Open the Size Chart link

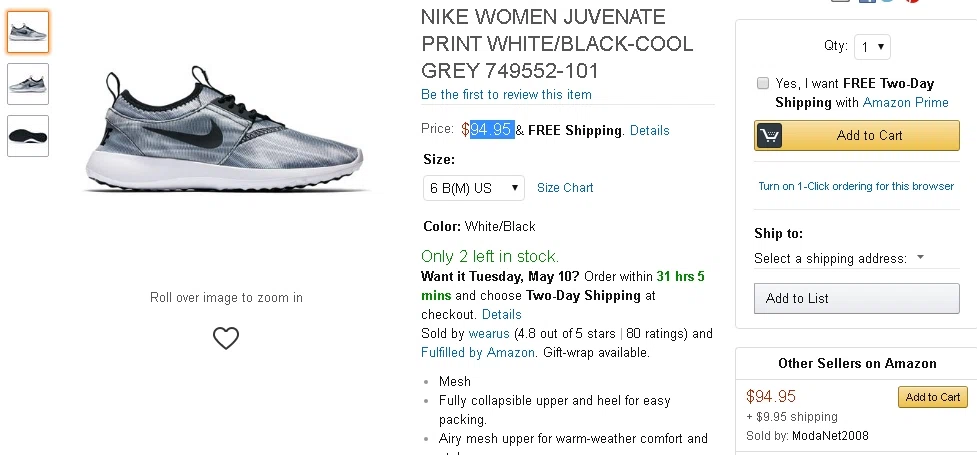[565, 188]
